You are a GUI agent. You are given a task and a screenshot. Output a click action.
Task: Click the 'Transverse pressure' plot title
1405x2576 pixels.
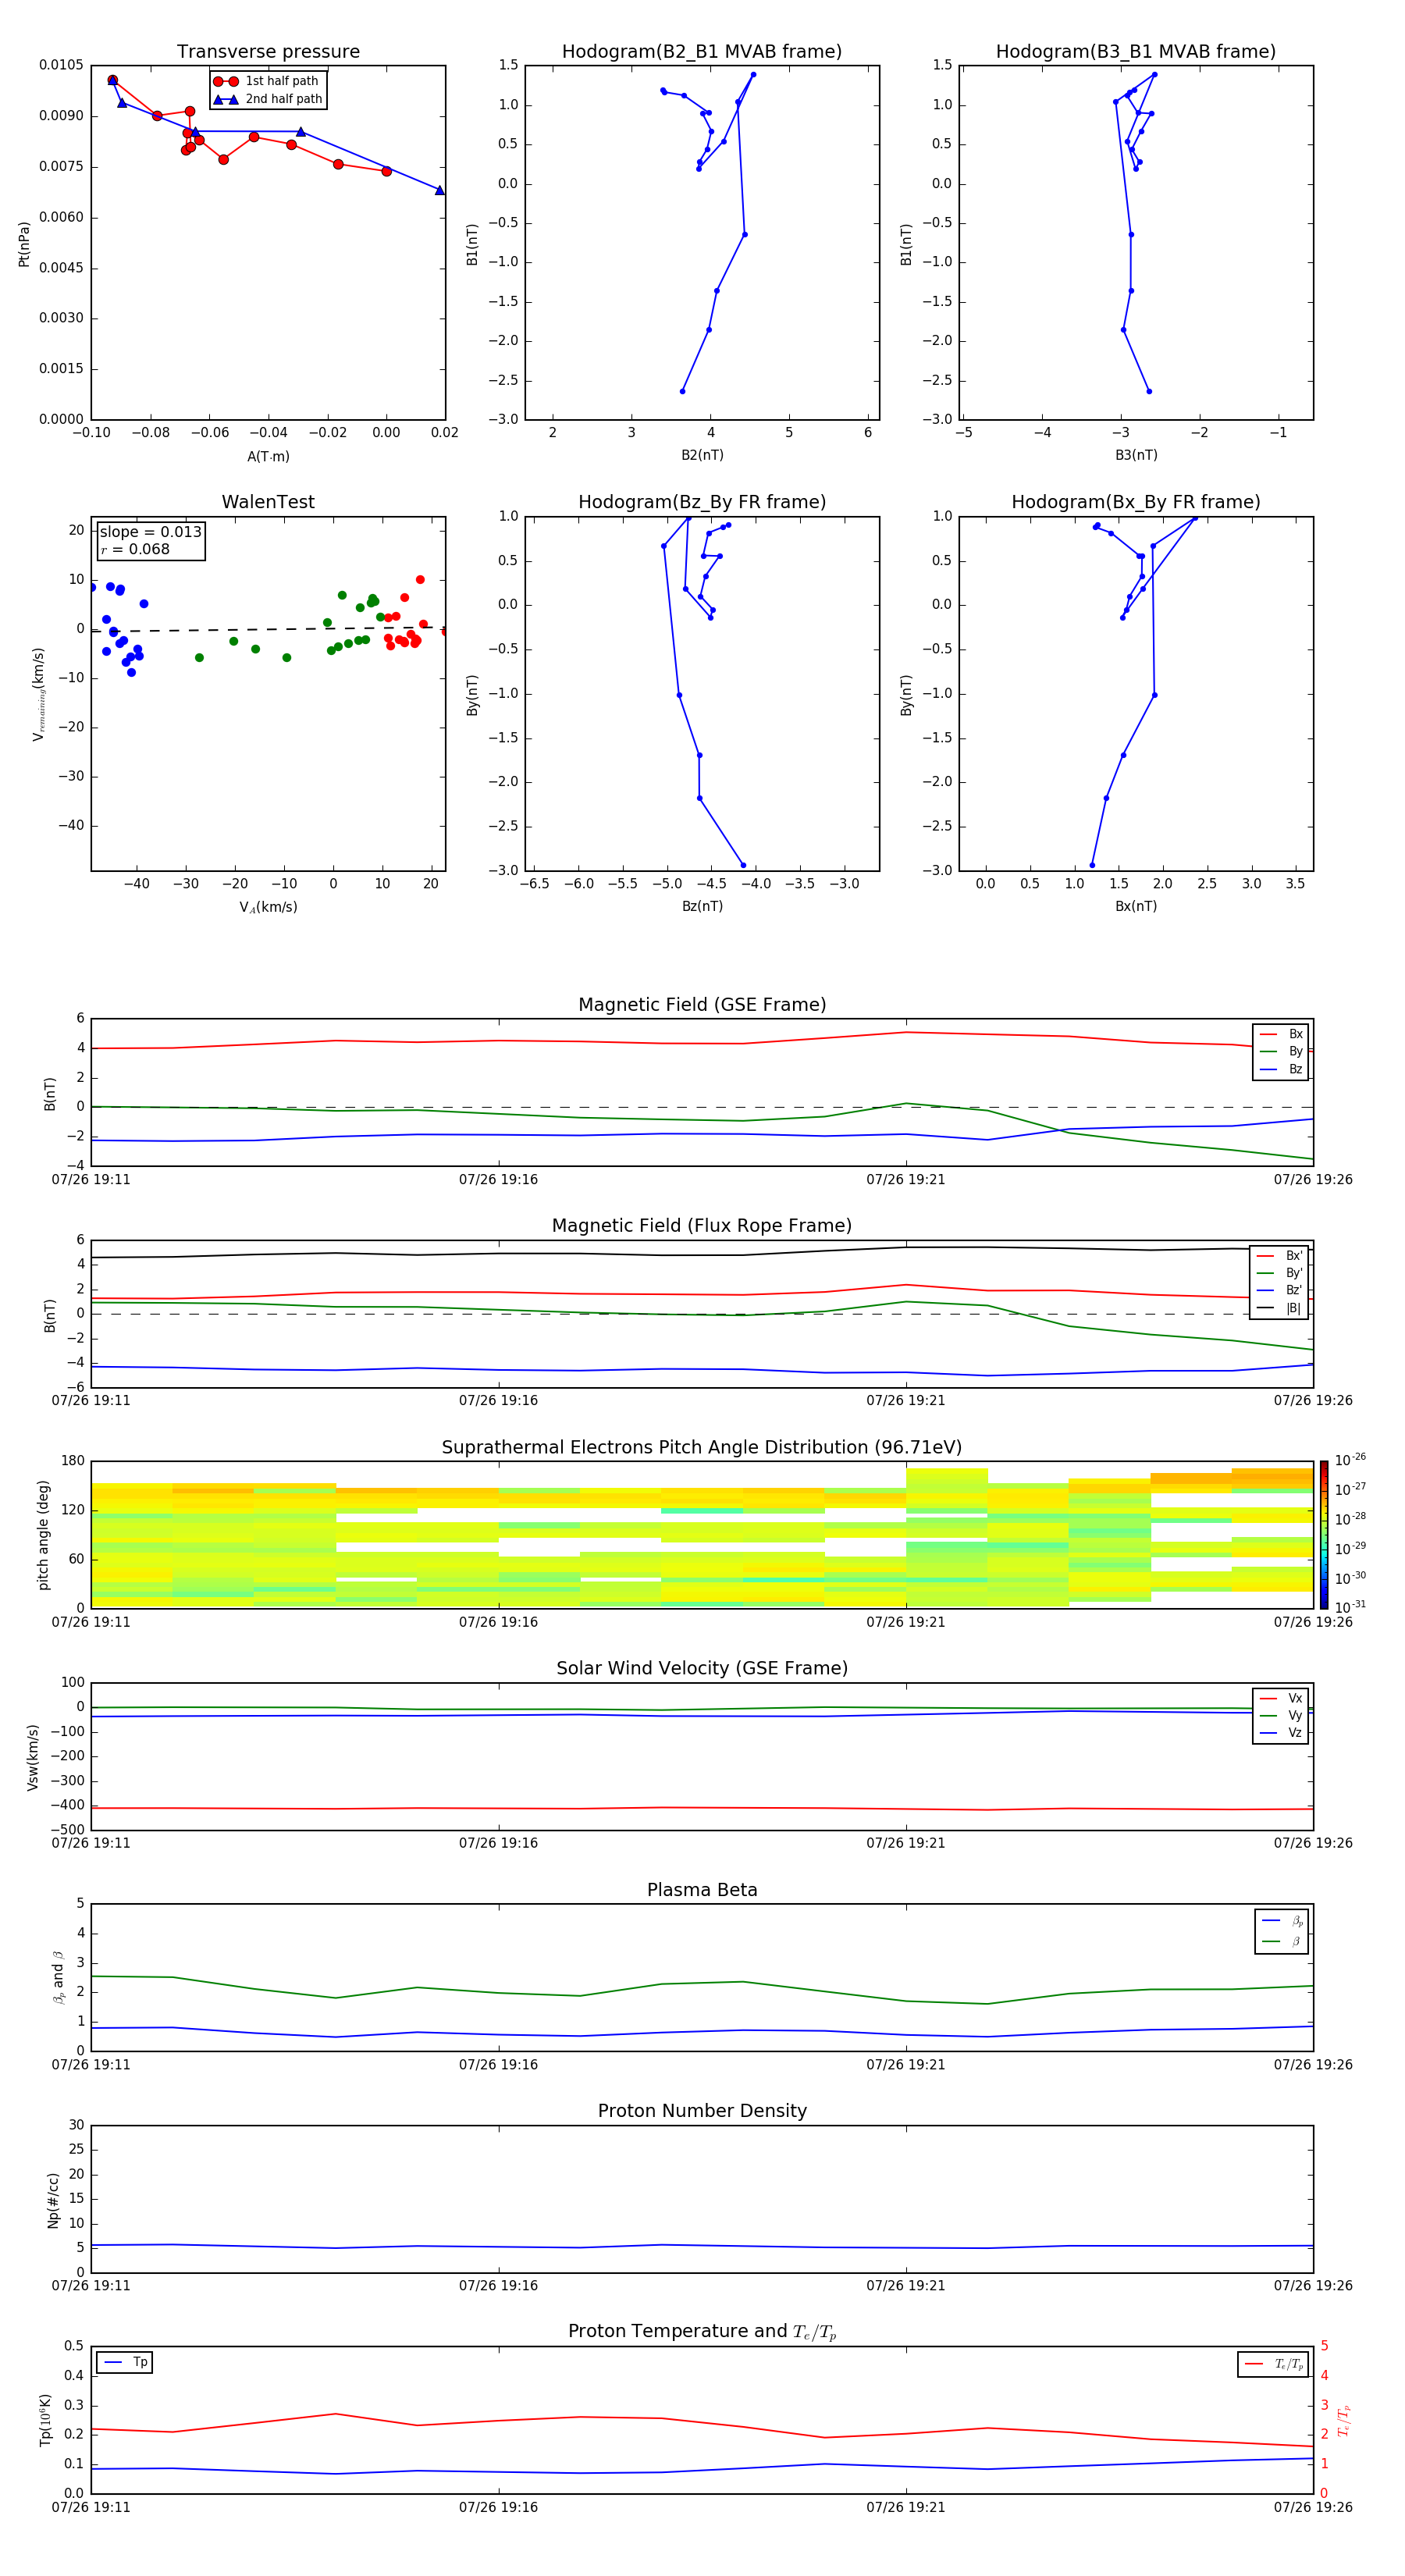(268, 52)
